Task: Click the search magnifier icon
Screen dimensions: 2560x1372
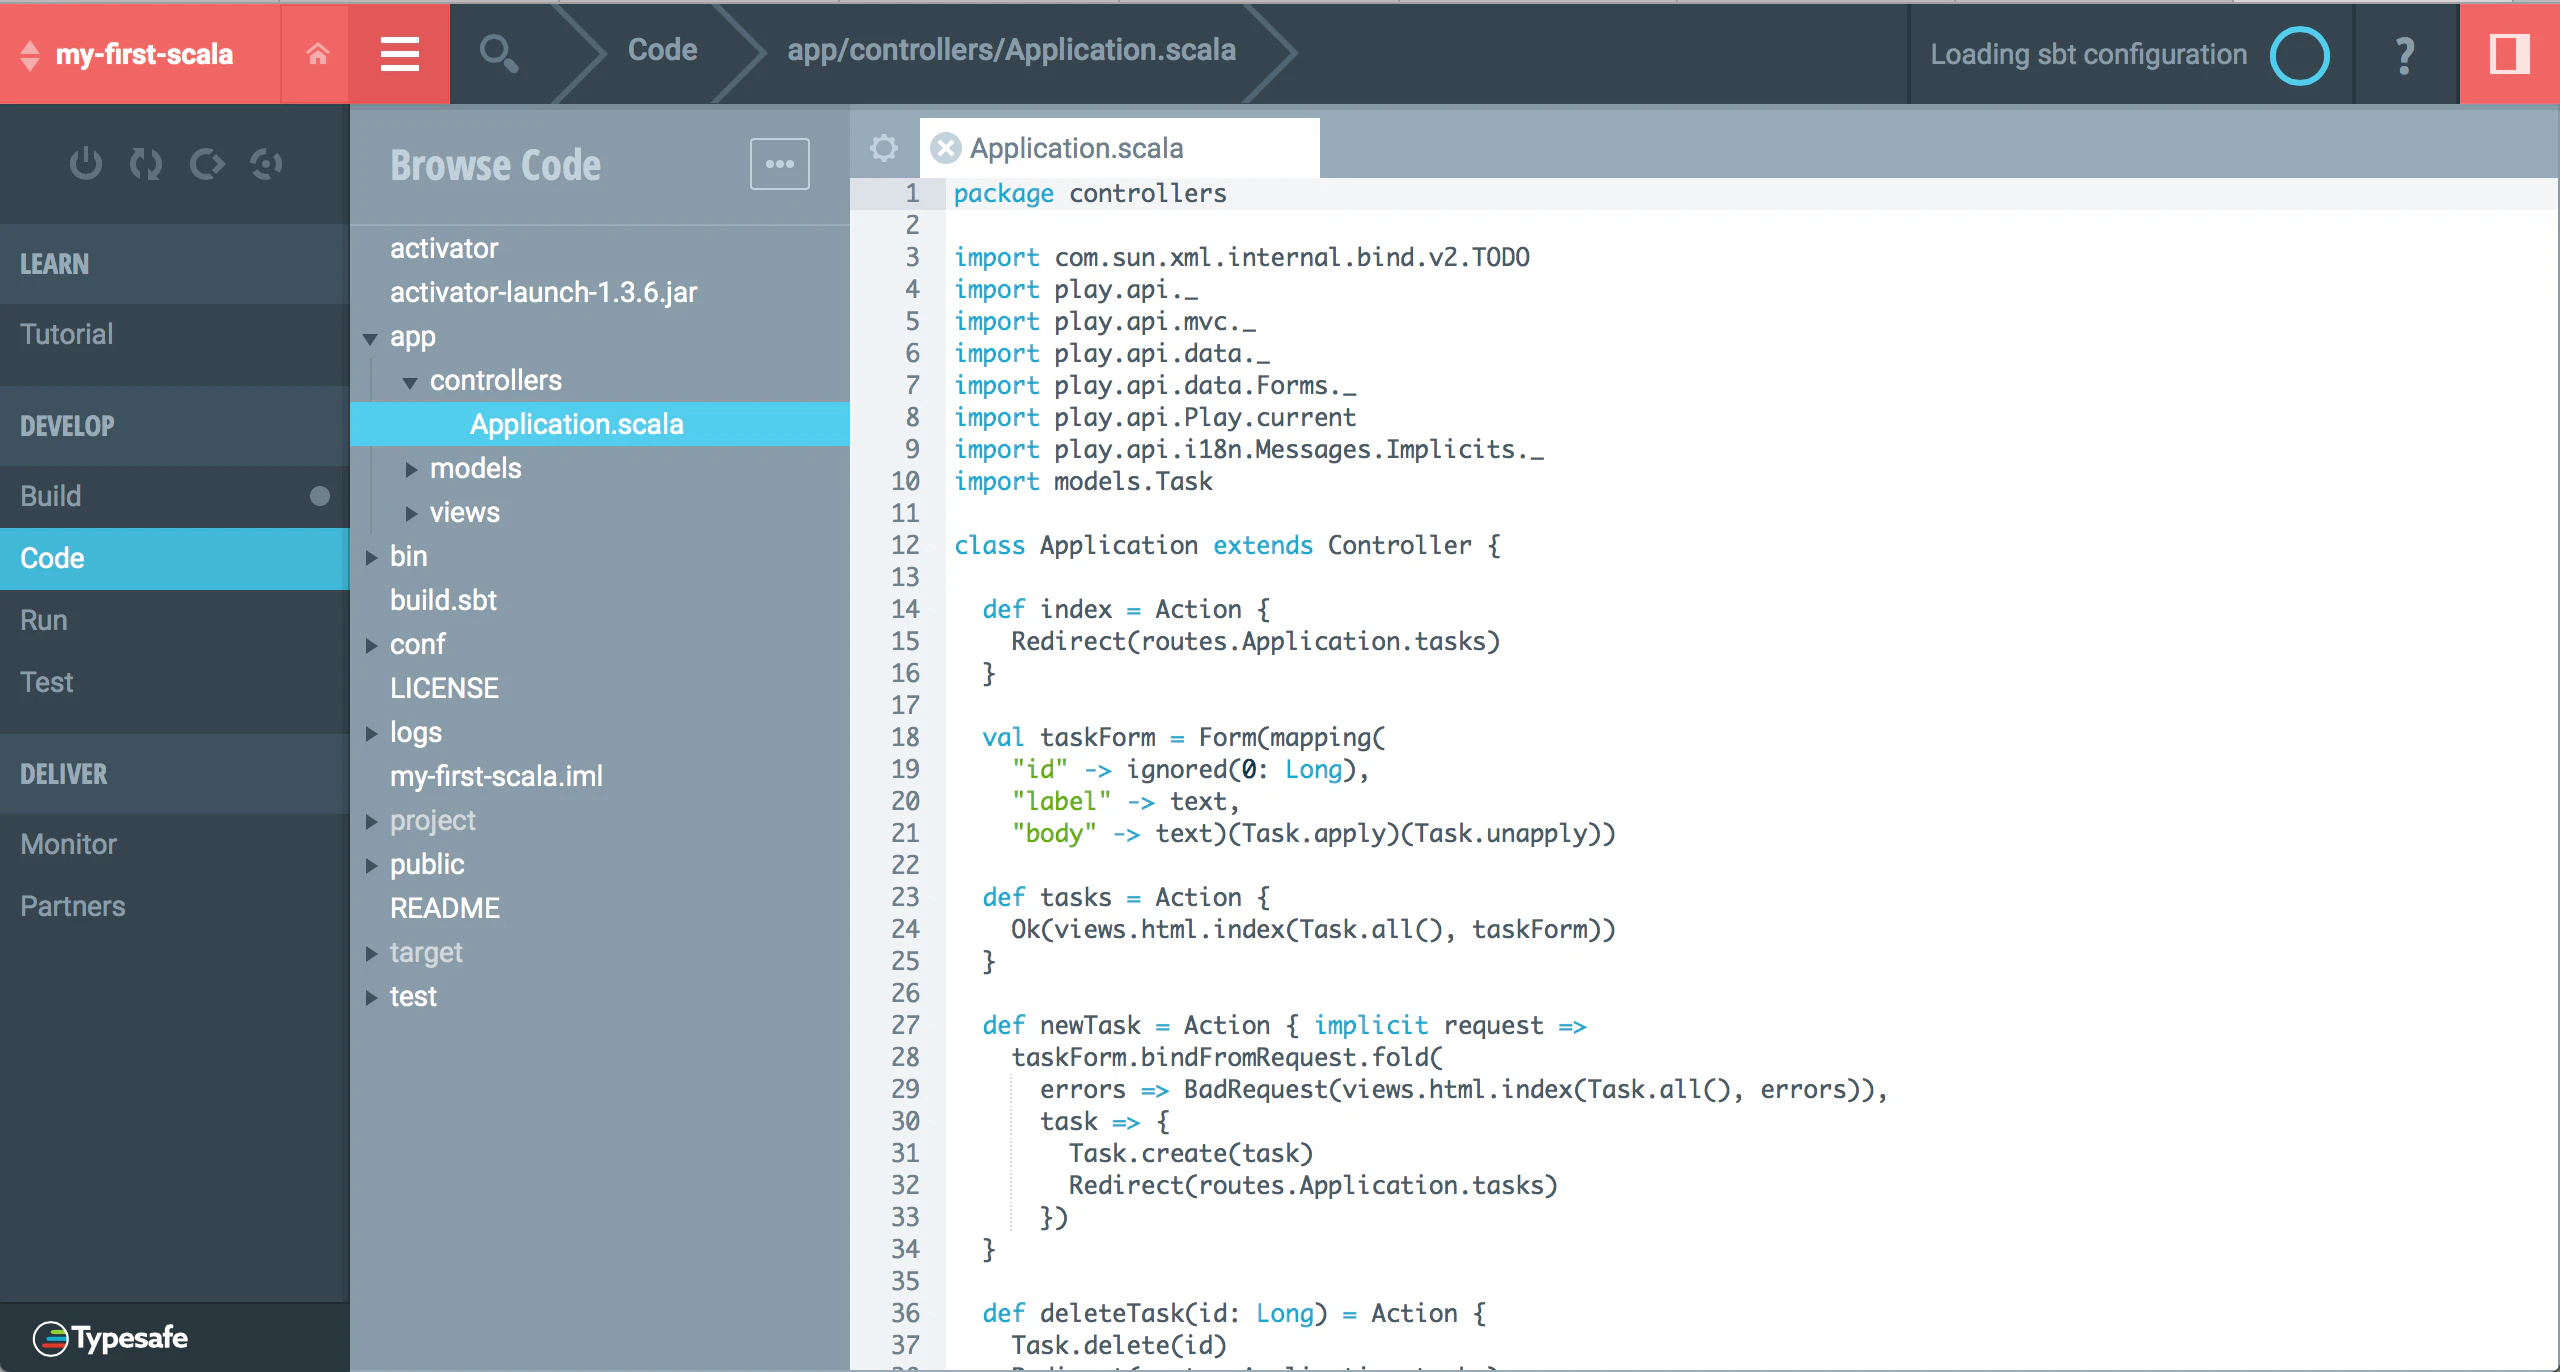Action: pos(498,53)
